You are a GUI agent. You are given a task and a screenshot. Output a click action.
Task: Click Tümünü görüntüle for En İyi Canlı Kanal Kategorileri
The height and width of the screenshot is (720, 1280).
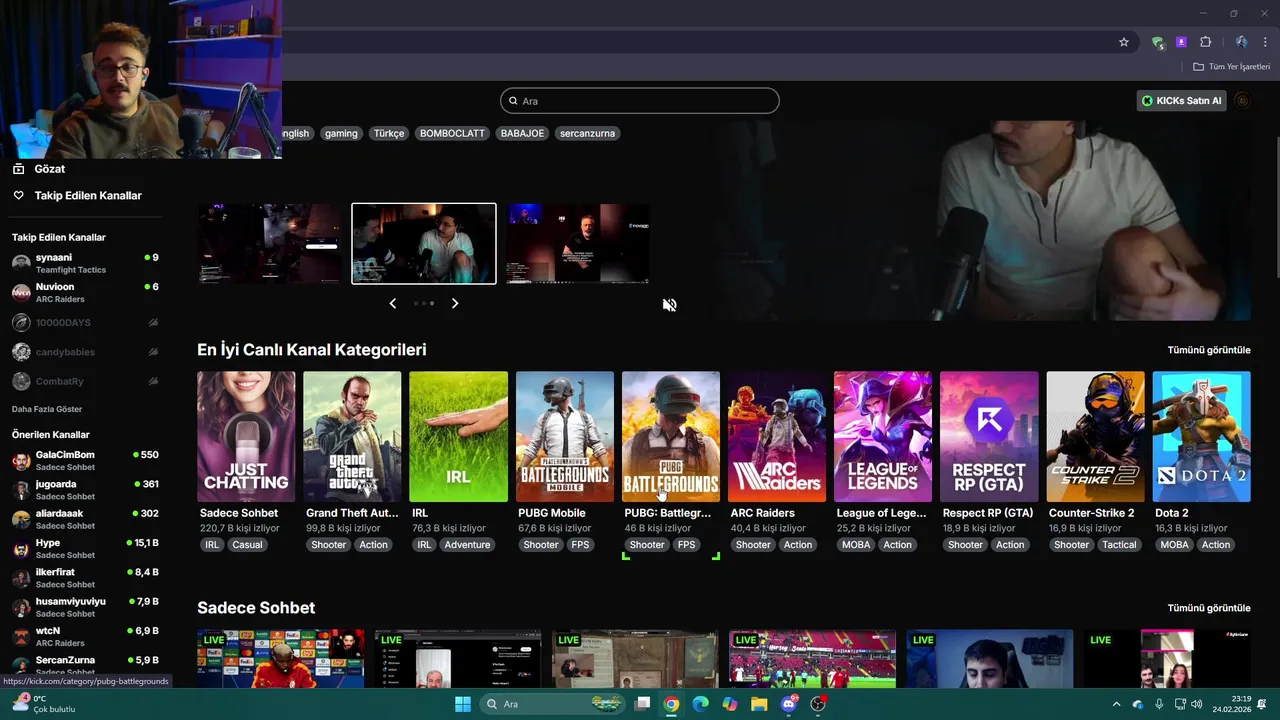[x=1209, y=350]
